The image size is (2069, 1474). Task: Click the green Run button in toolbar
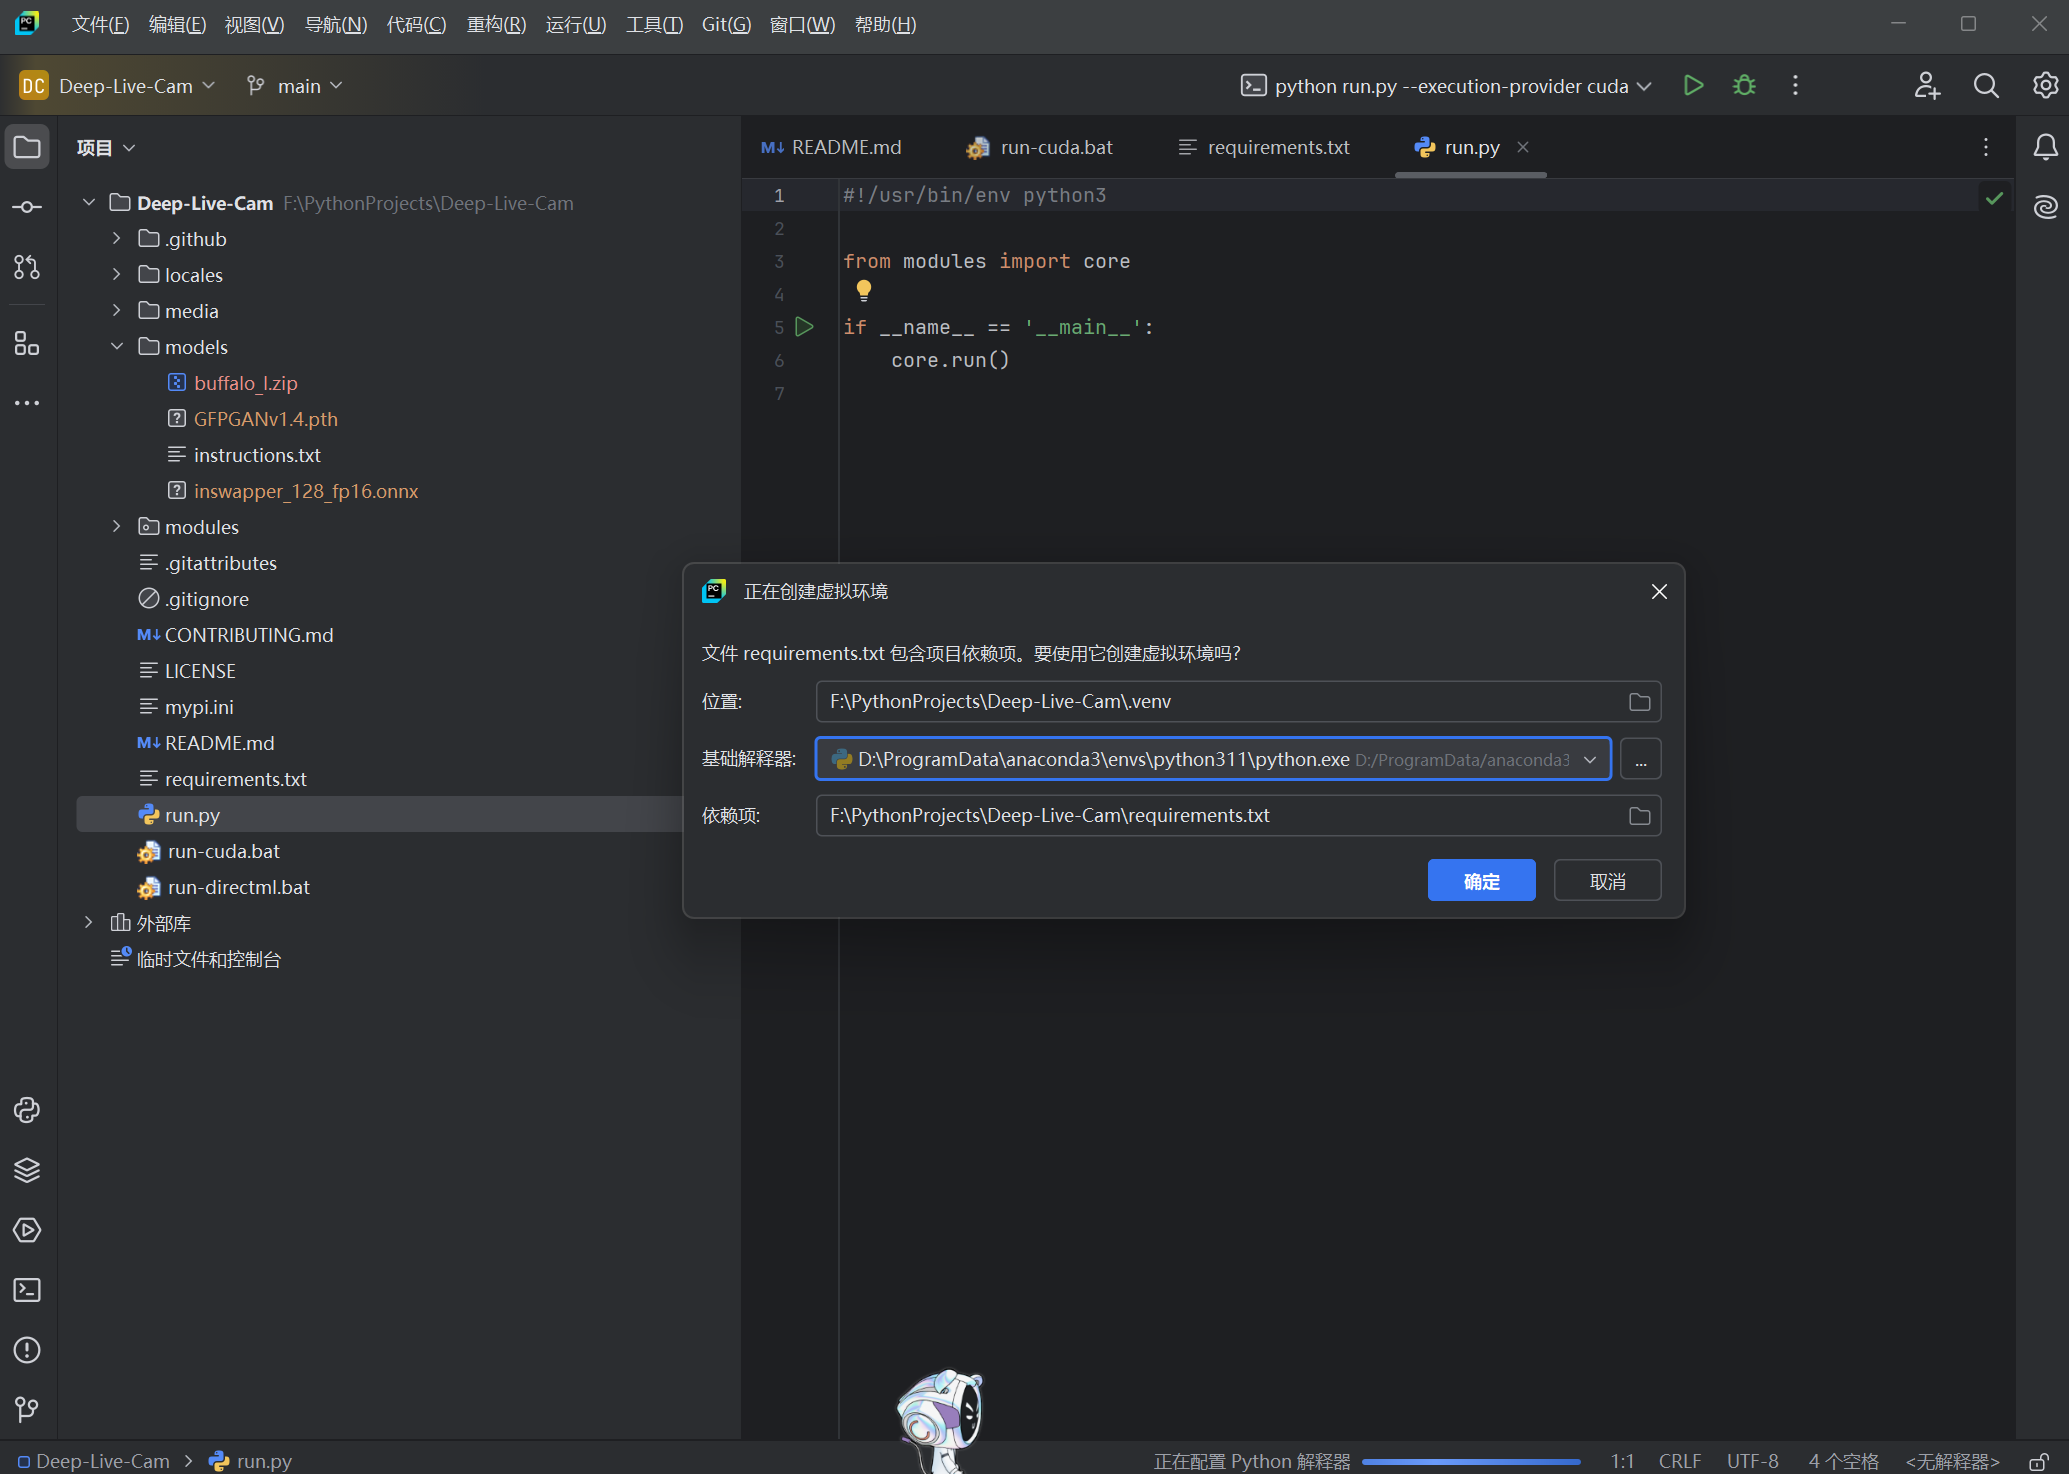(x=1693, y=86)
